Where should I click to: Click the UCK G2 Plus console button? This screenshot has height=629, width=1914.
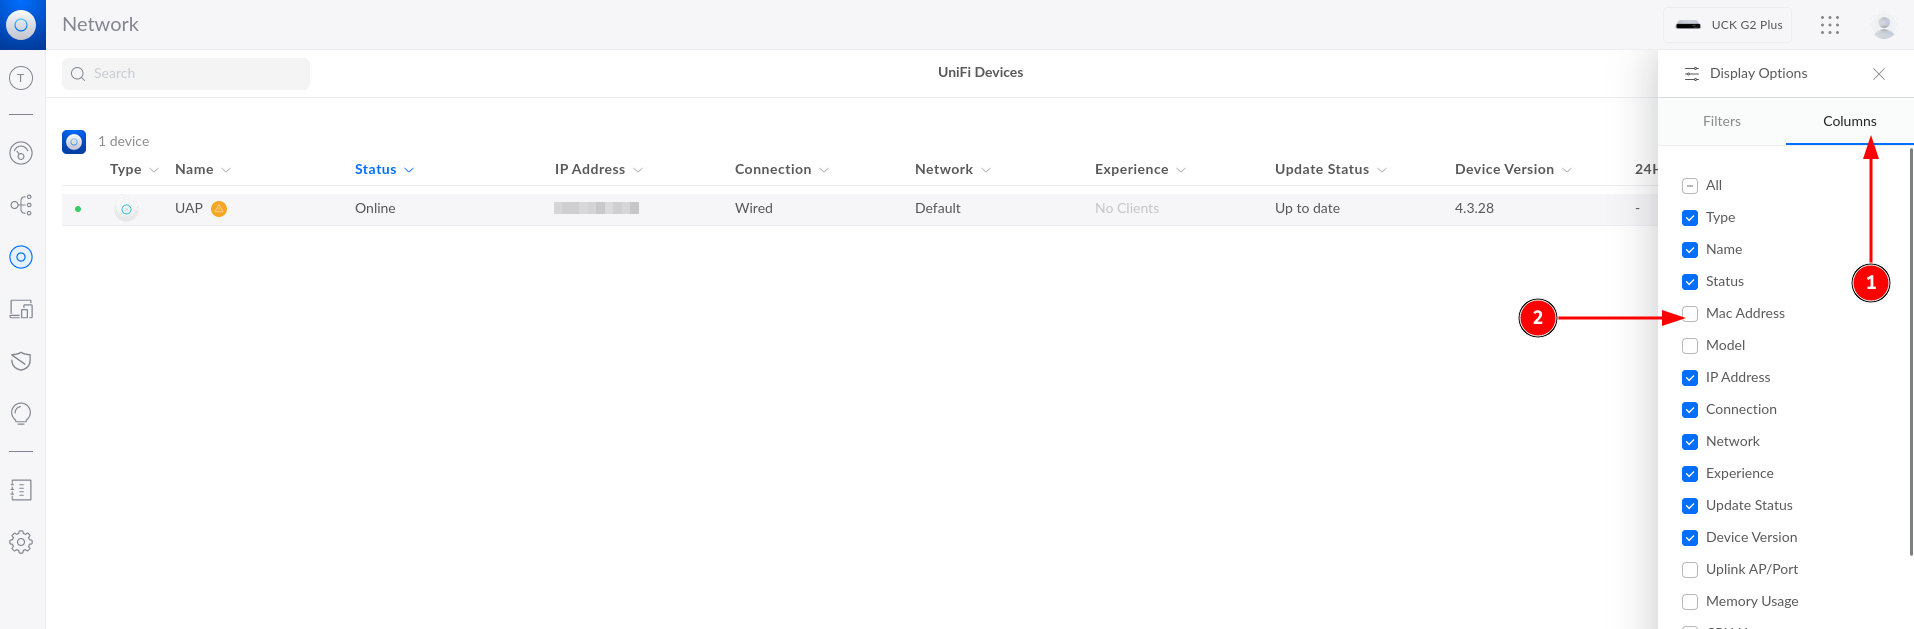(1727, 25)
